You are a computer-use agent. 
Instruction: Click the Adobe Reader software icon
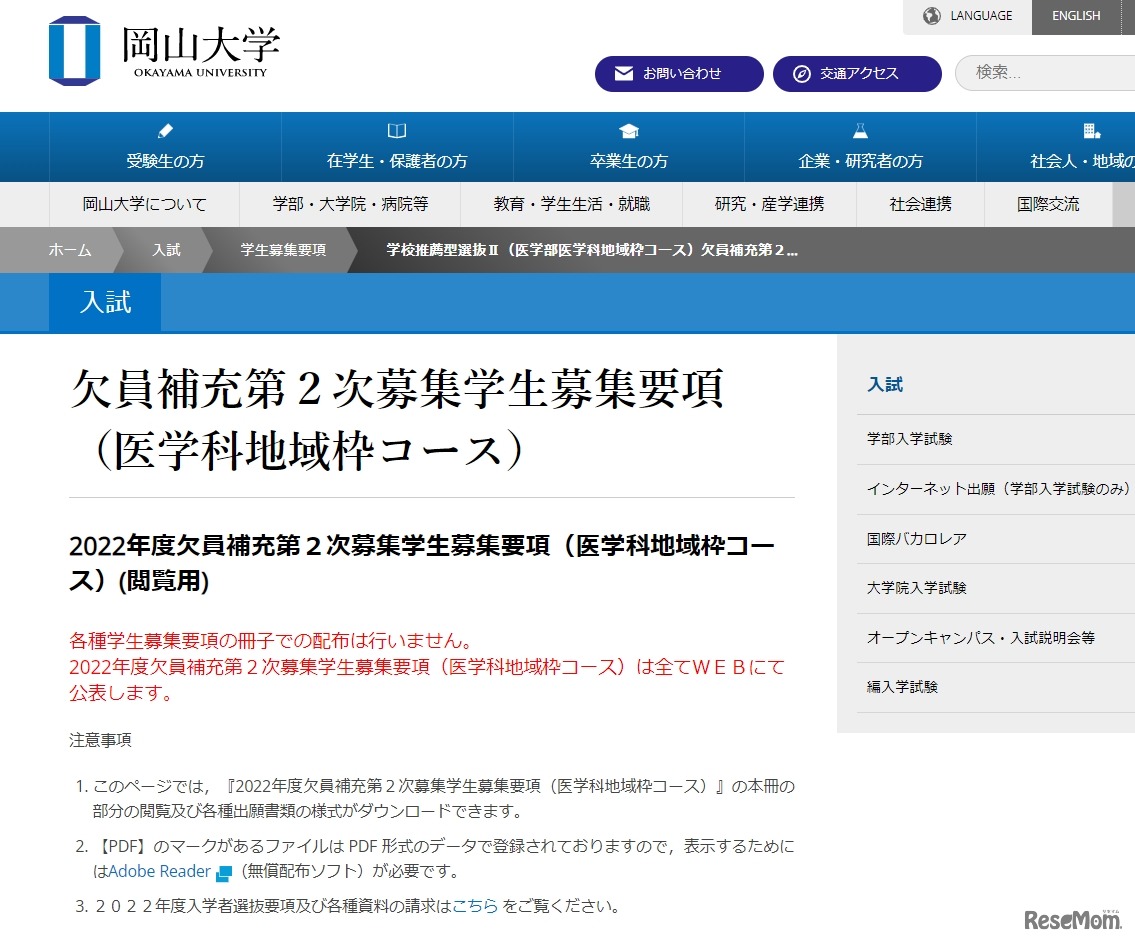pos(222,871)
